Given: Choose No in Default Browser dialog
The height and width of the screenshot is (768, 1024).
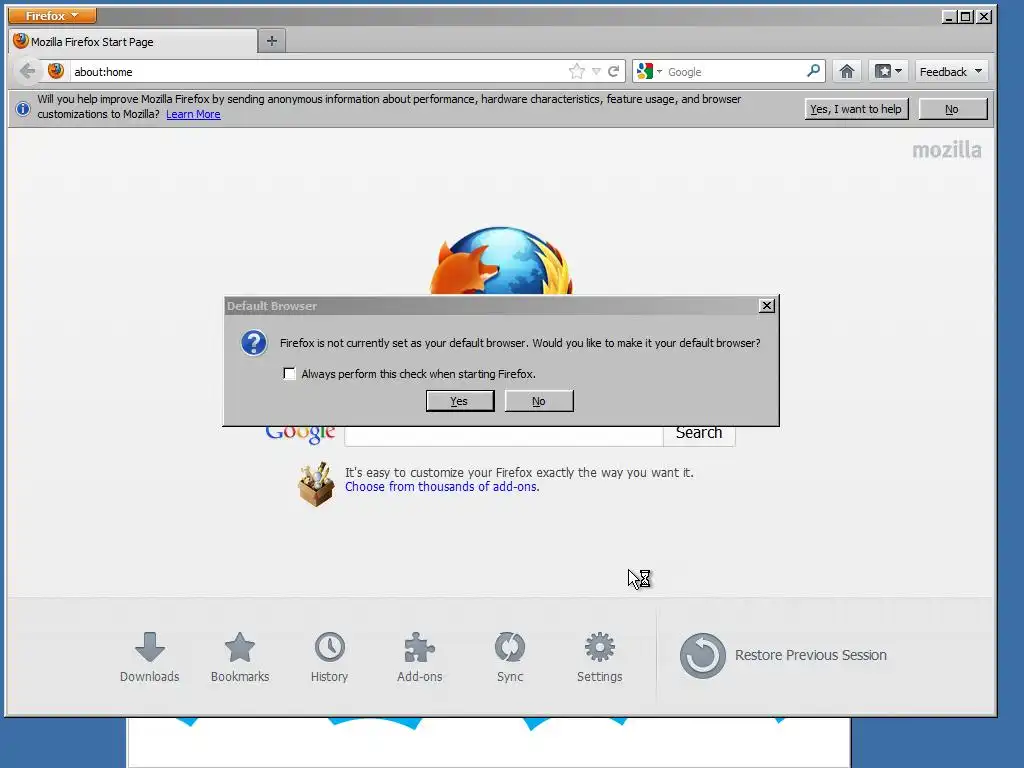Looking at the screenshot, I should (539, 401).
